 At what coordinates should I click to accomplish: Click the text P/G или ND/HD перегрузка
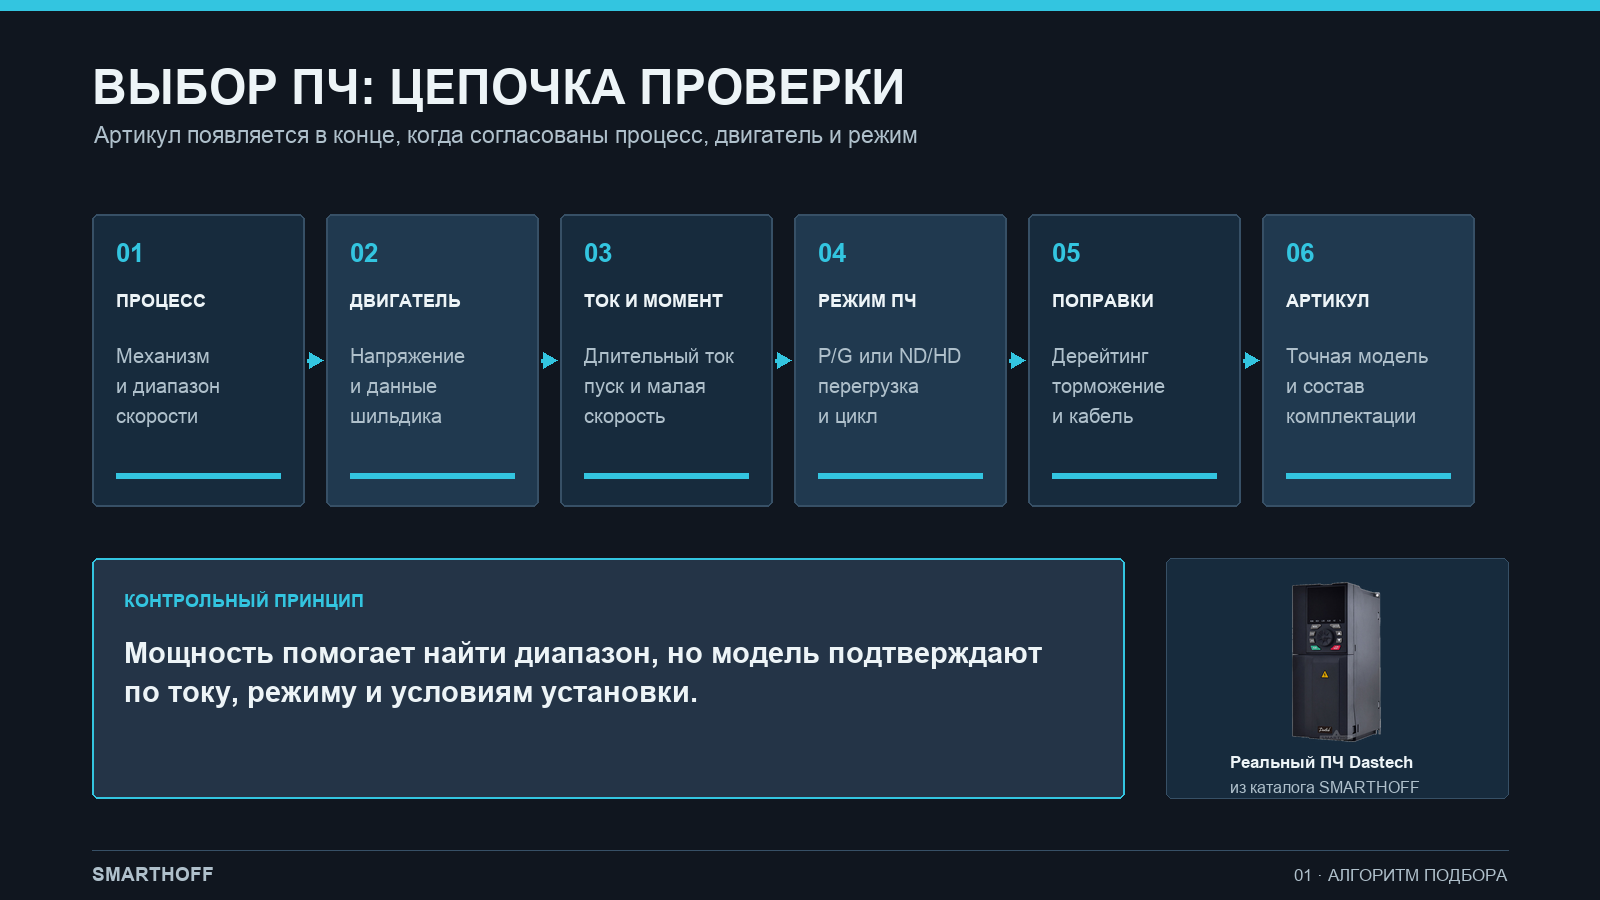(x=889, y=371)
